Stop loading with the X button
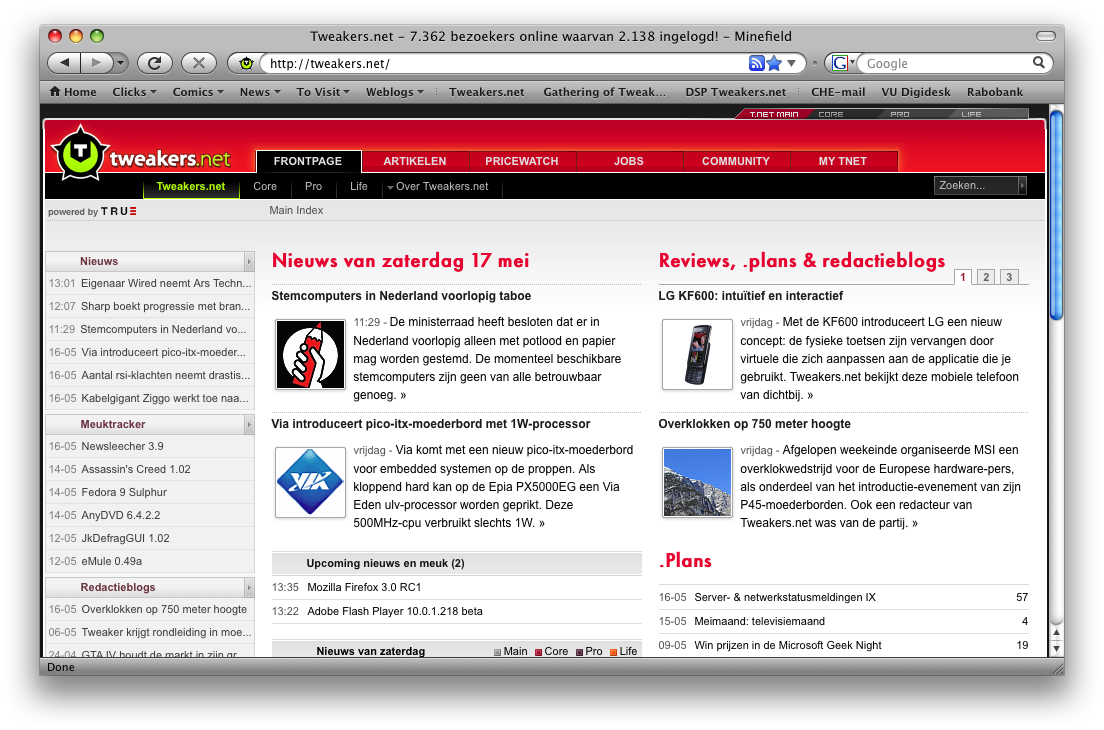 coord(199,63)
